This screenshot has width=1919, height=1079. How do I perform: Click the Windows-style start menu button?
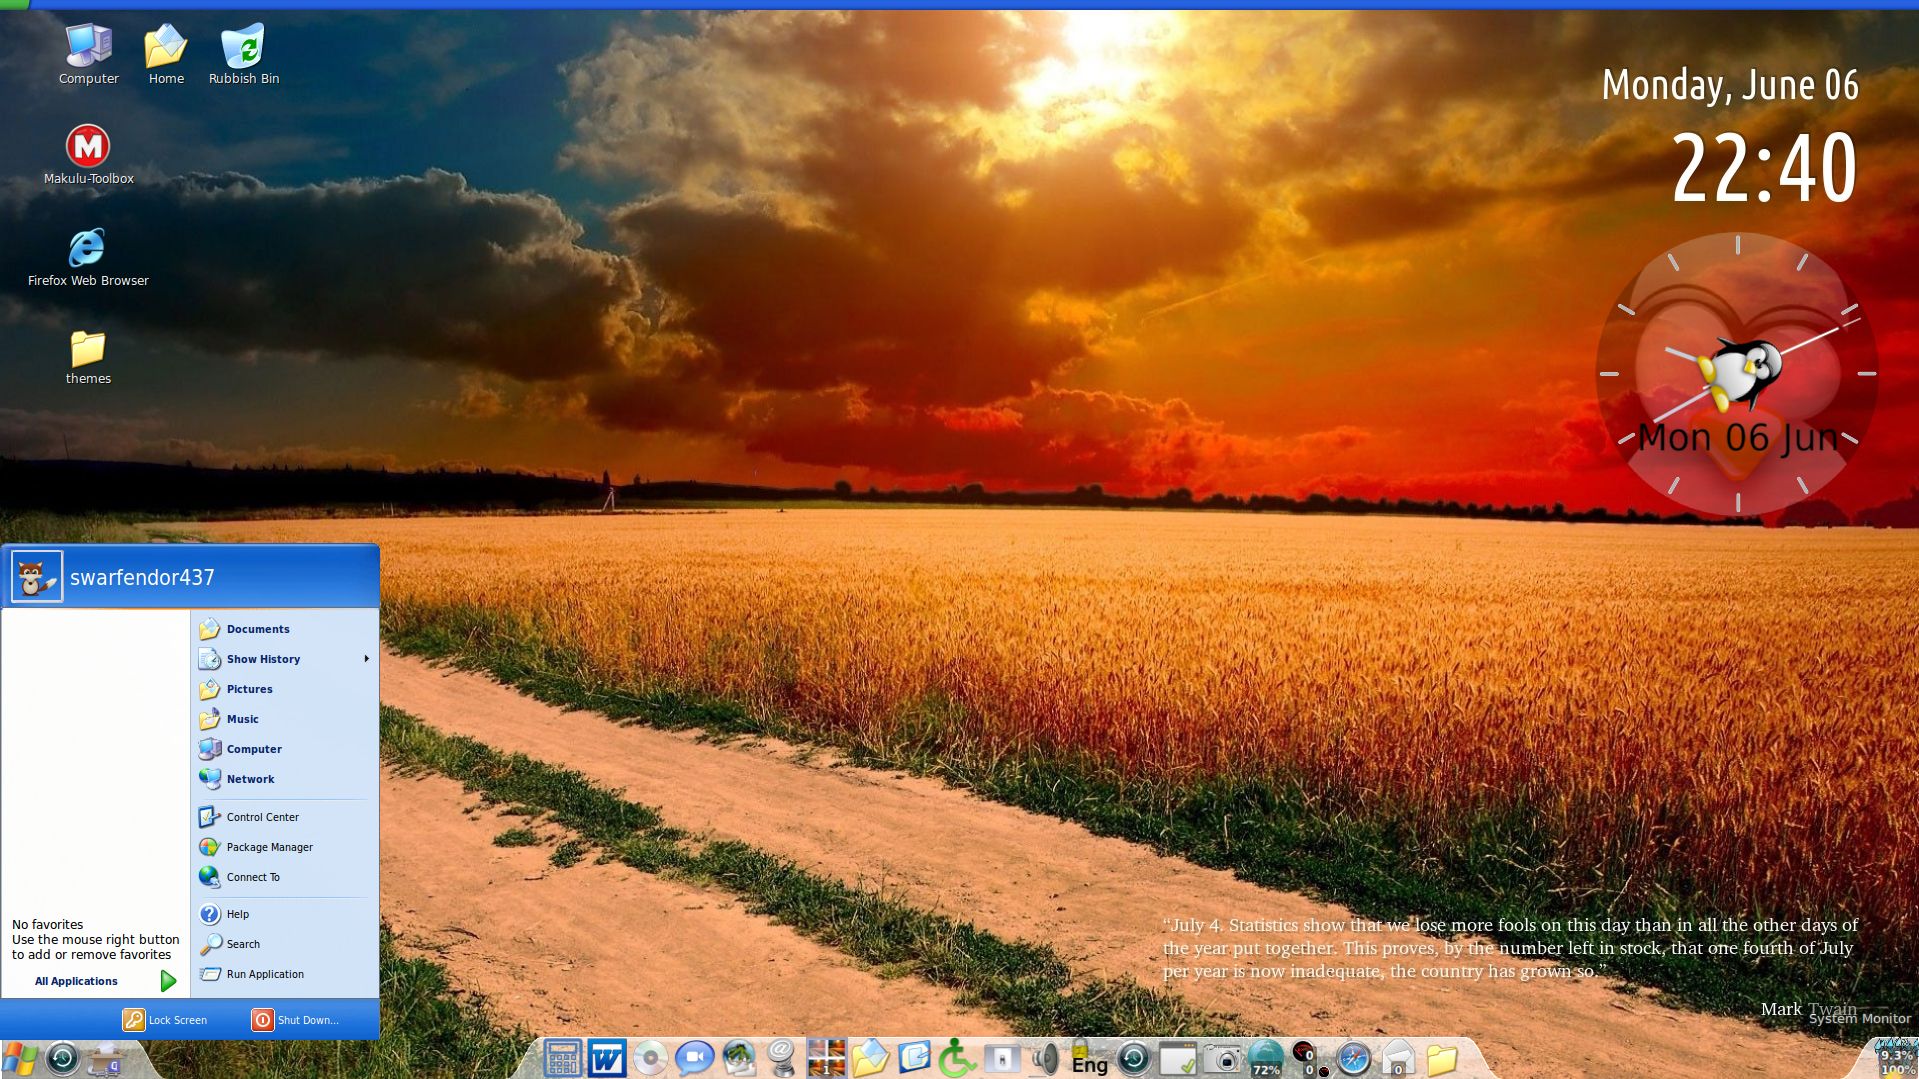coord(19,1059)
